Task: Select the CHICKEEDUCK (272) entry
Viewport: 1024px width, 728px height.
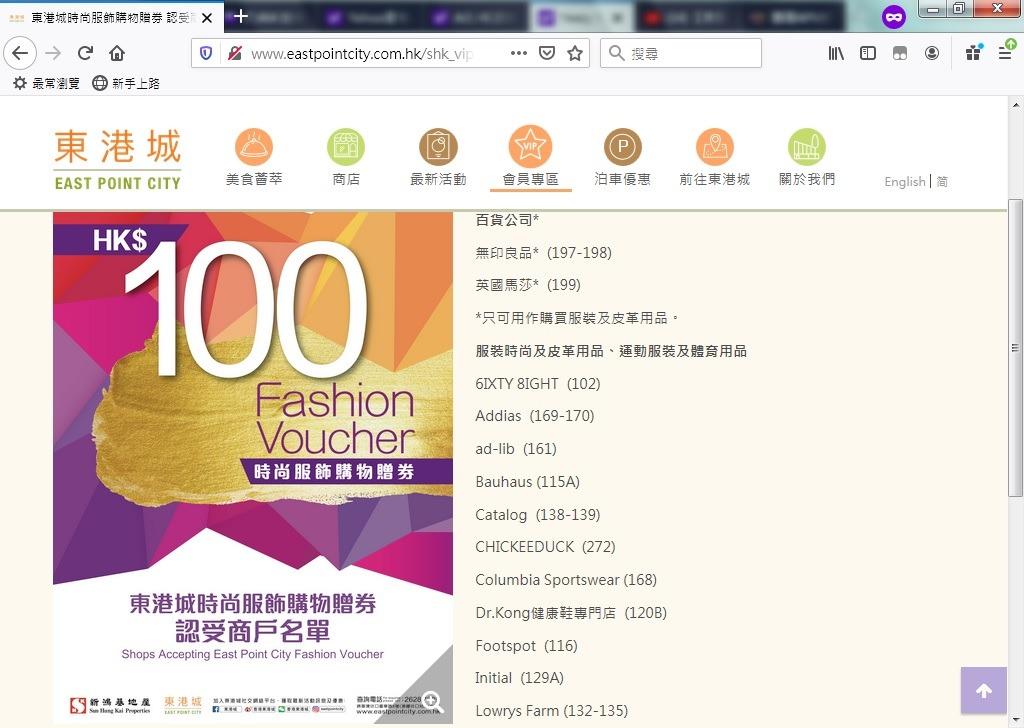Action: (545, 546)
